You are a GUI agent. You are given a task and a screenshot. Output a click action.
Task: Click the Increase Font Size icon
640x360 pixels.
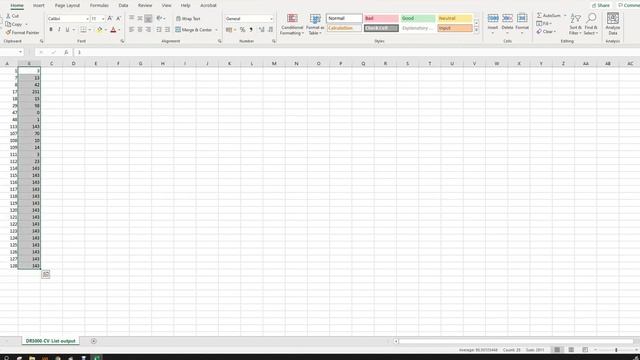pyautogui.click(x=110, y=18)
